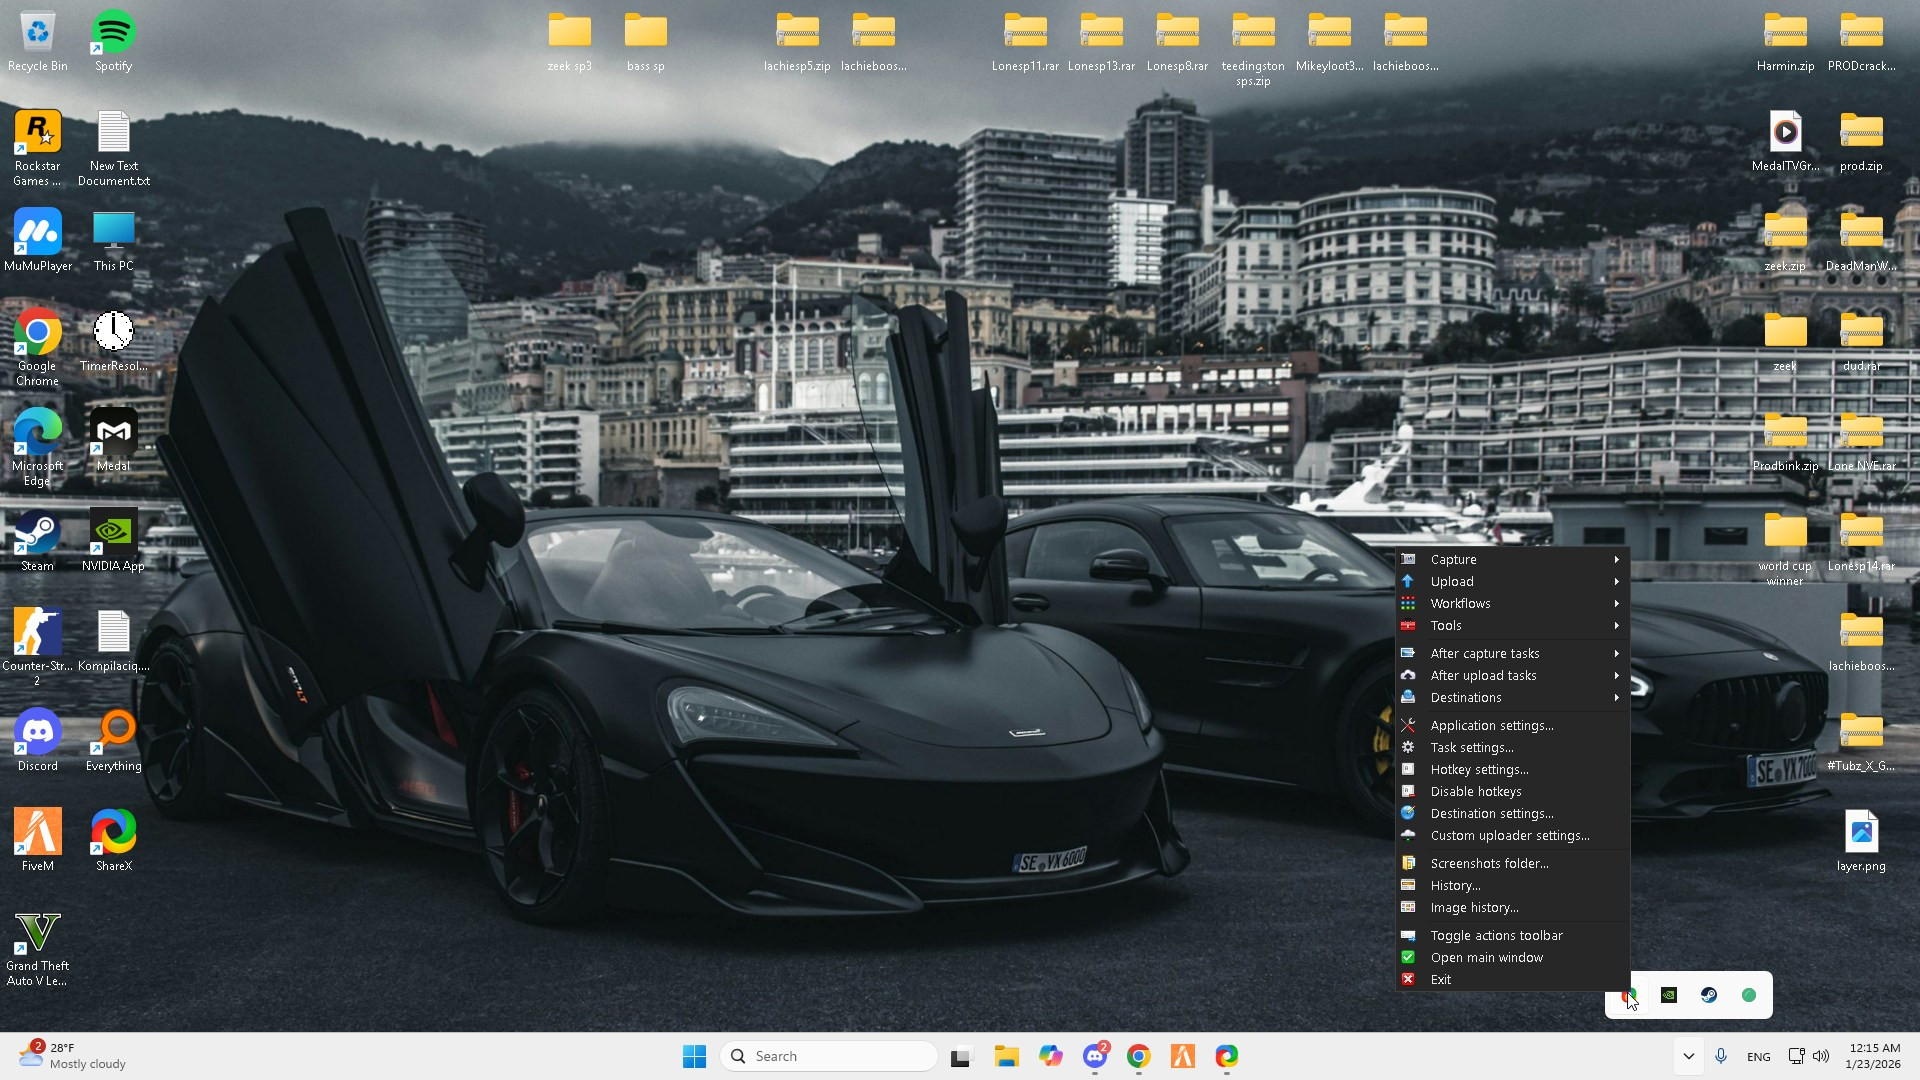The image size is (1920, 1080).
Task: Open the Discord desktop shortcut
Action: (37, 733)
